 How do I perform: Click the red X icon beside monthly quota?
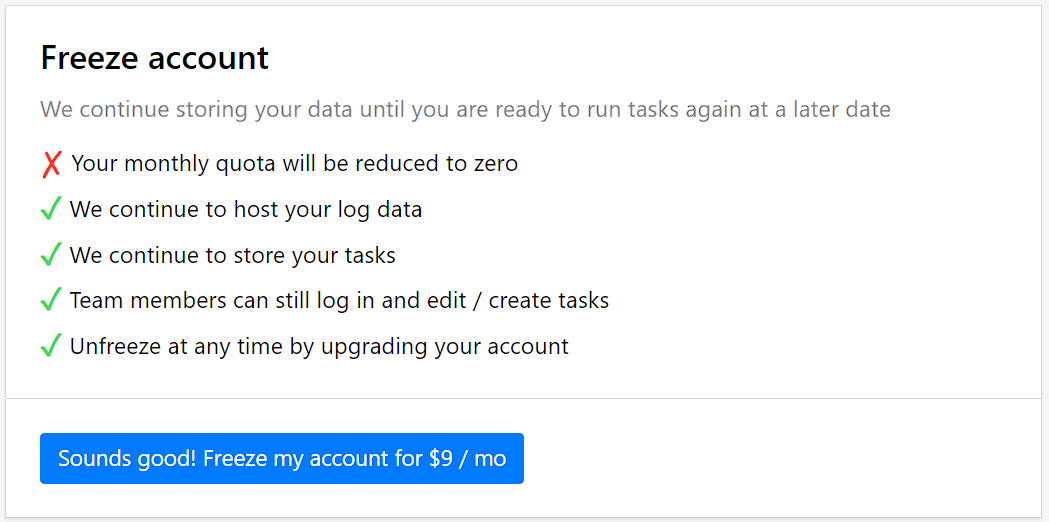pos(52,164)
